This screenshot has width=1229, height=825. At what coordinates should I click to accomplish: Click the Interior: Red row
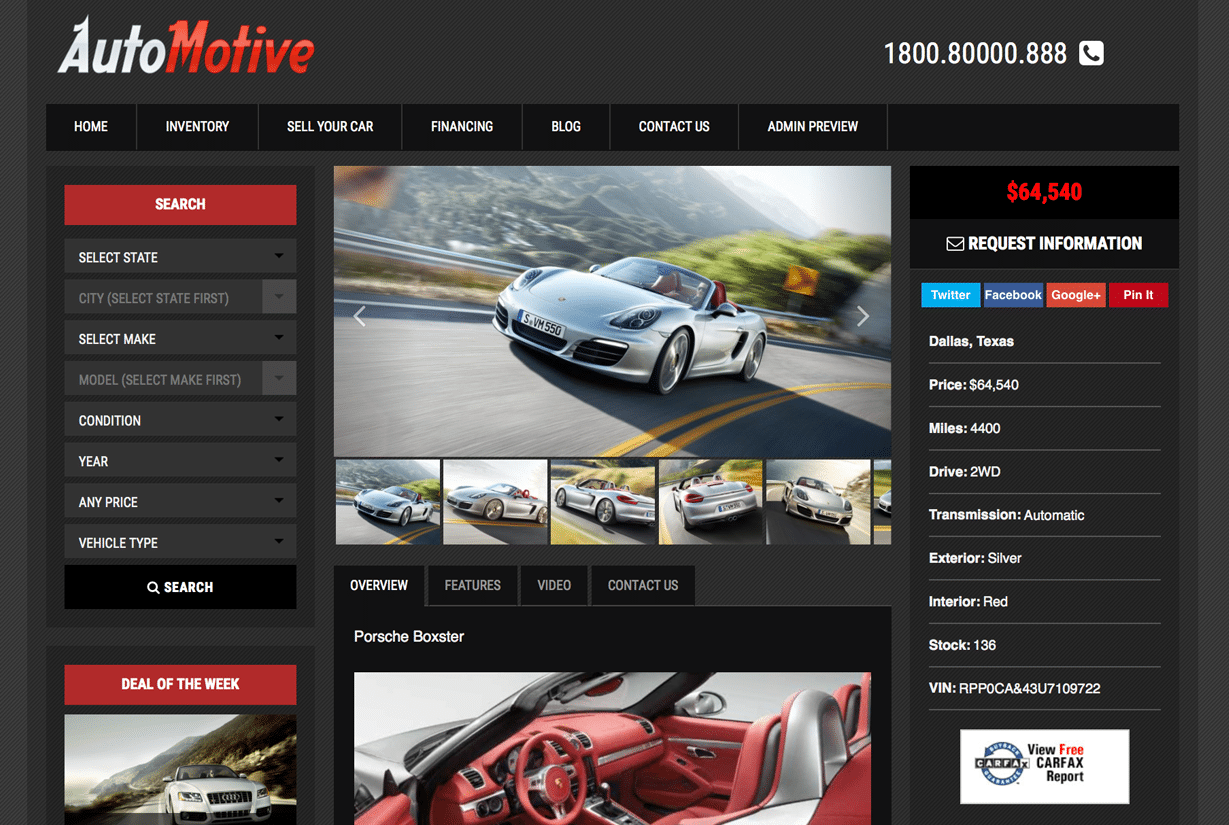pos(1045,601)
